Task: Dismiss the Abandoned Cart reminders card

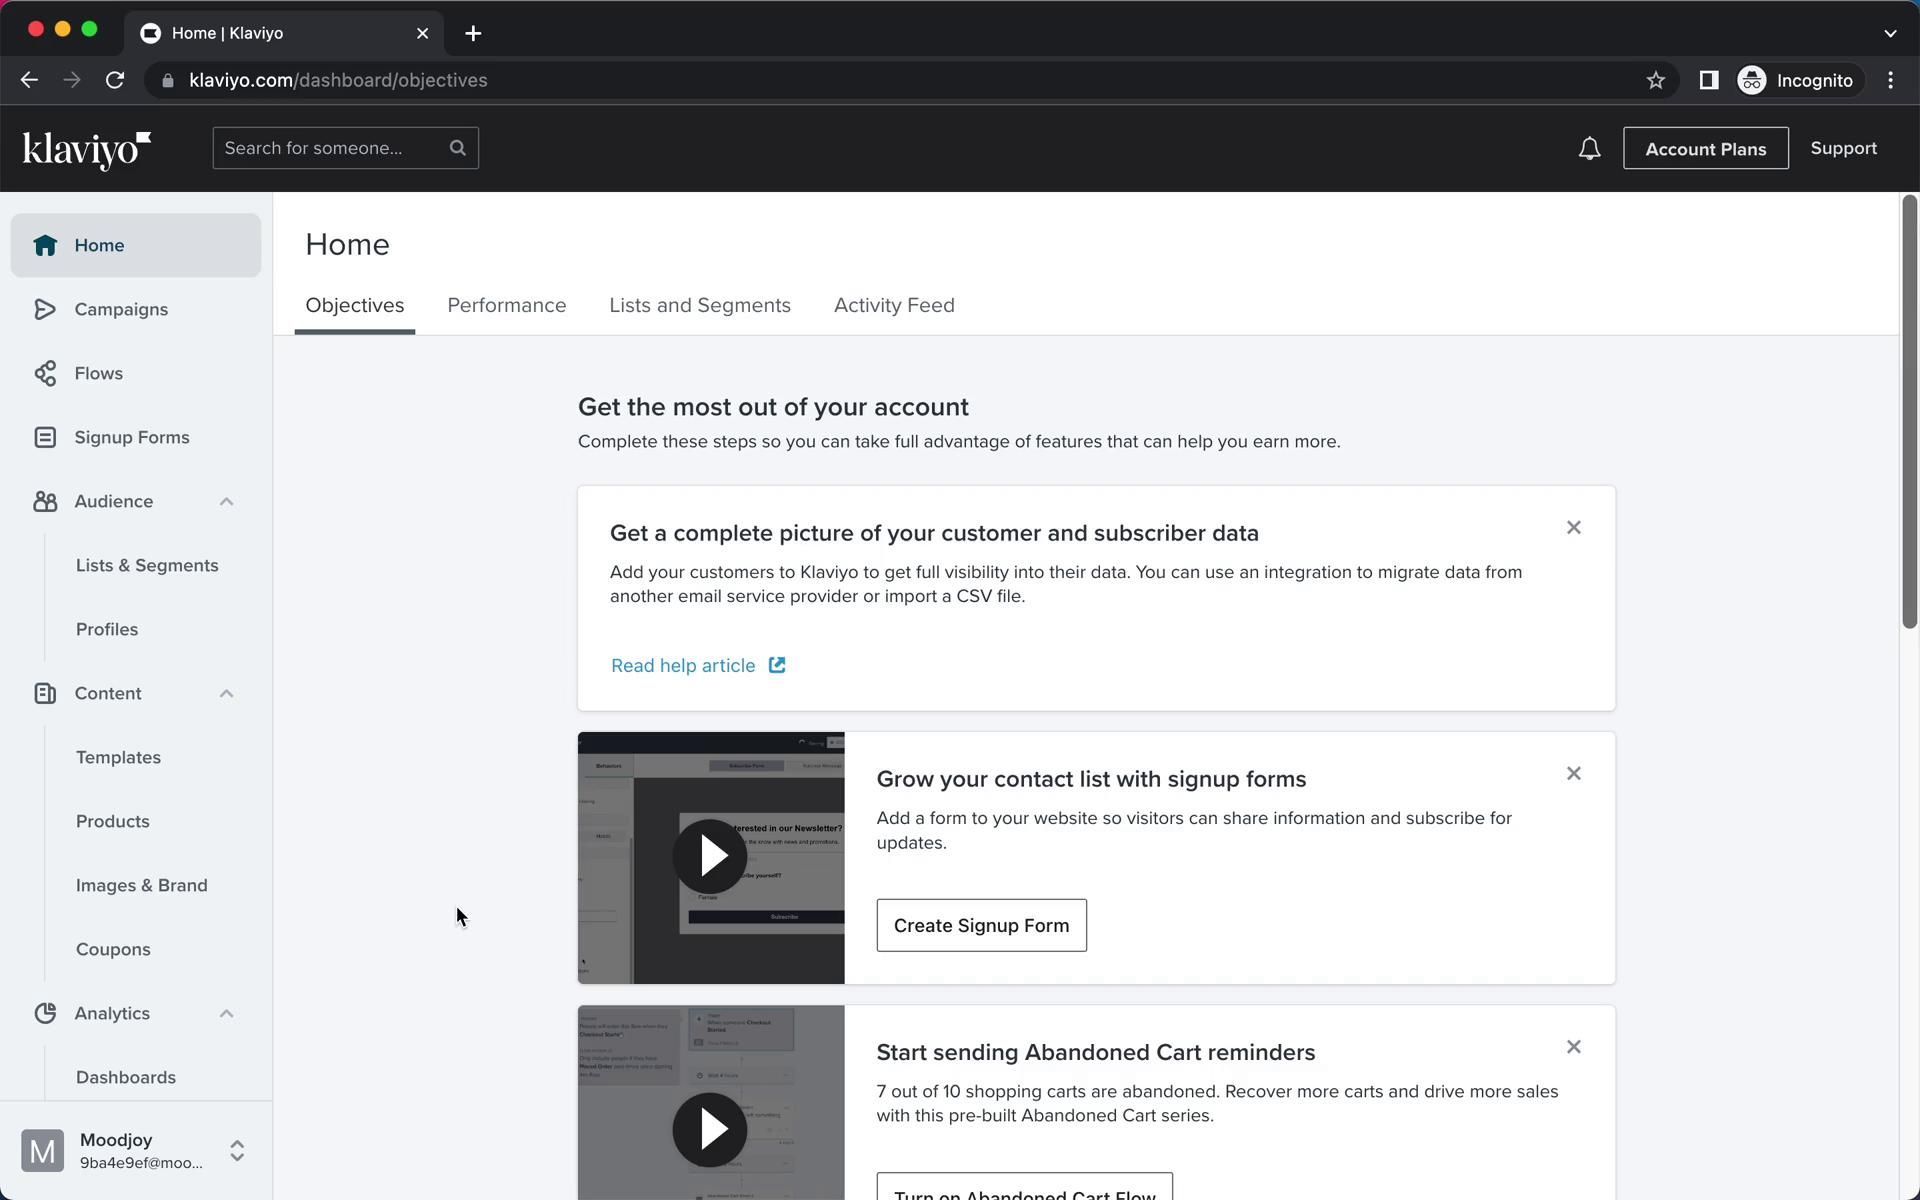Action: [x=1573, y=1047]
